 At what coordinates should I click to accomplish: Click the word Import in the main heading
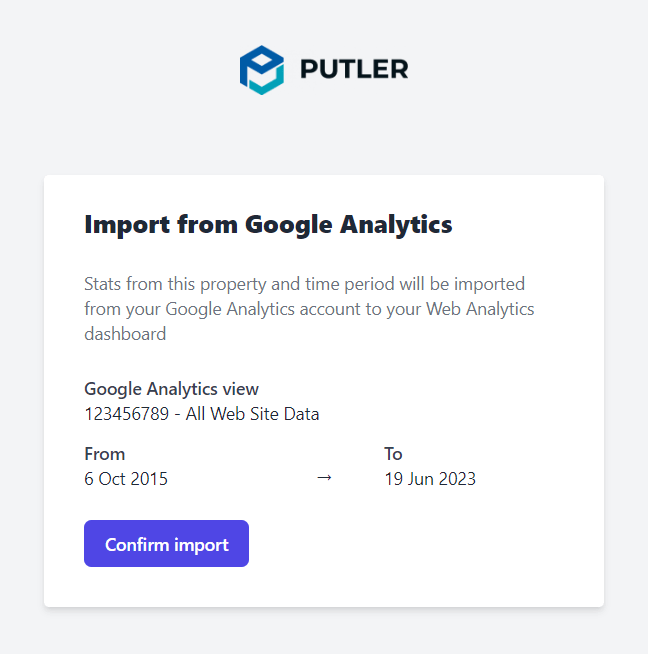coord(127,225)
